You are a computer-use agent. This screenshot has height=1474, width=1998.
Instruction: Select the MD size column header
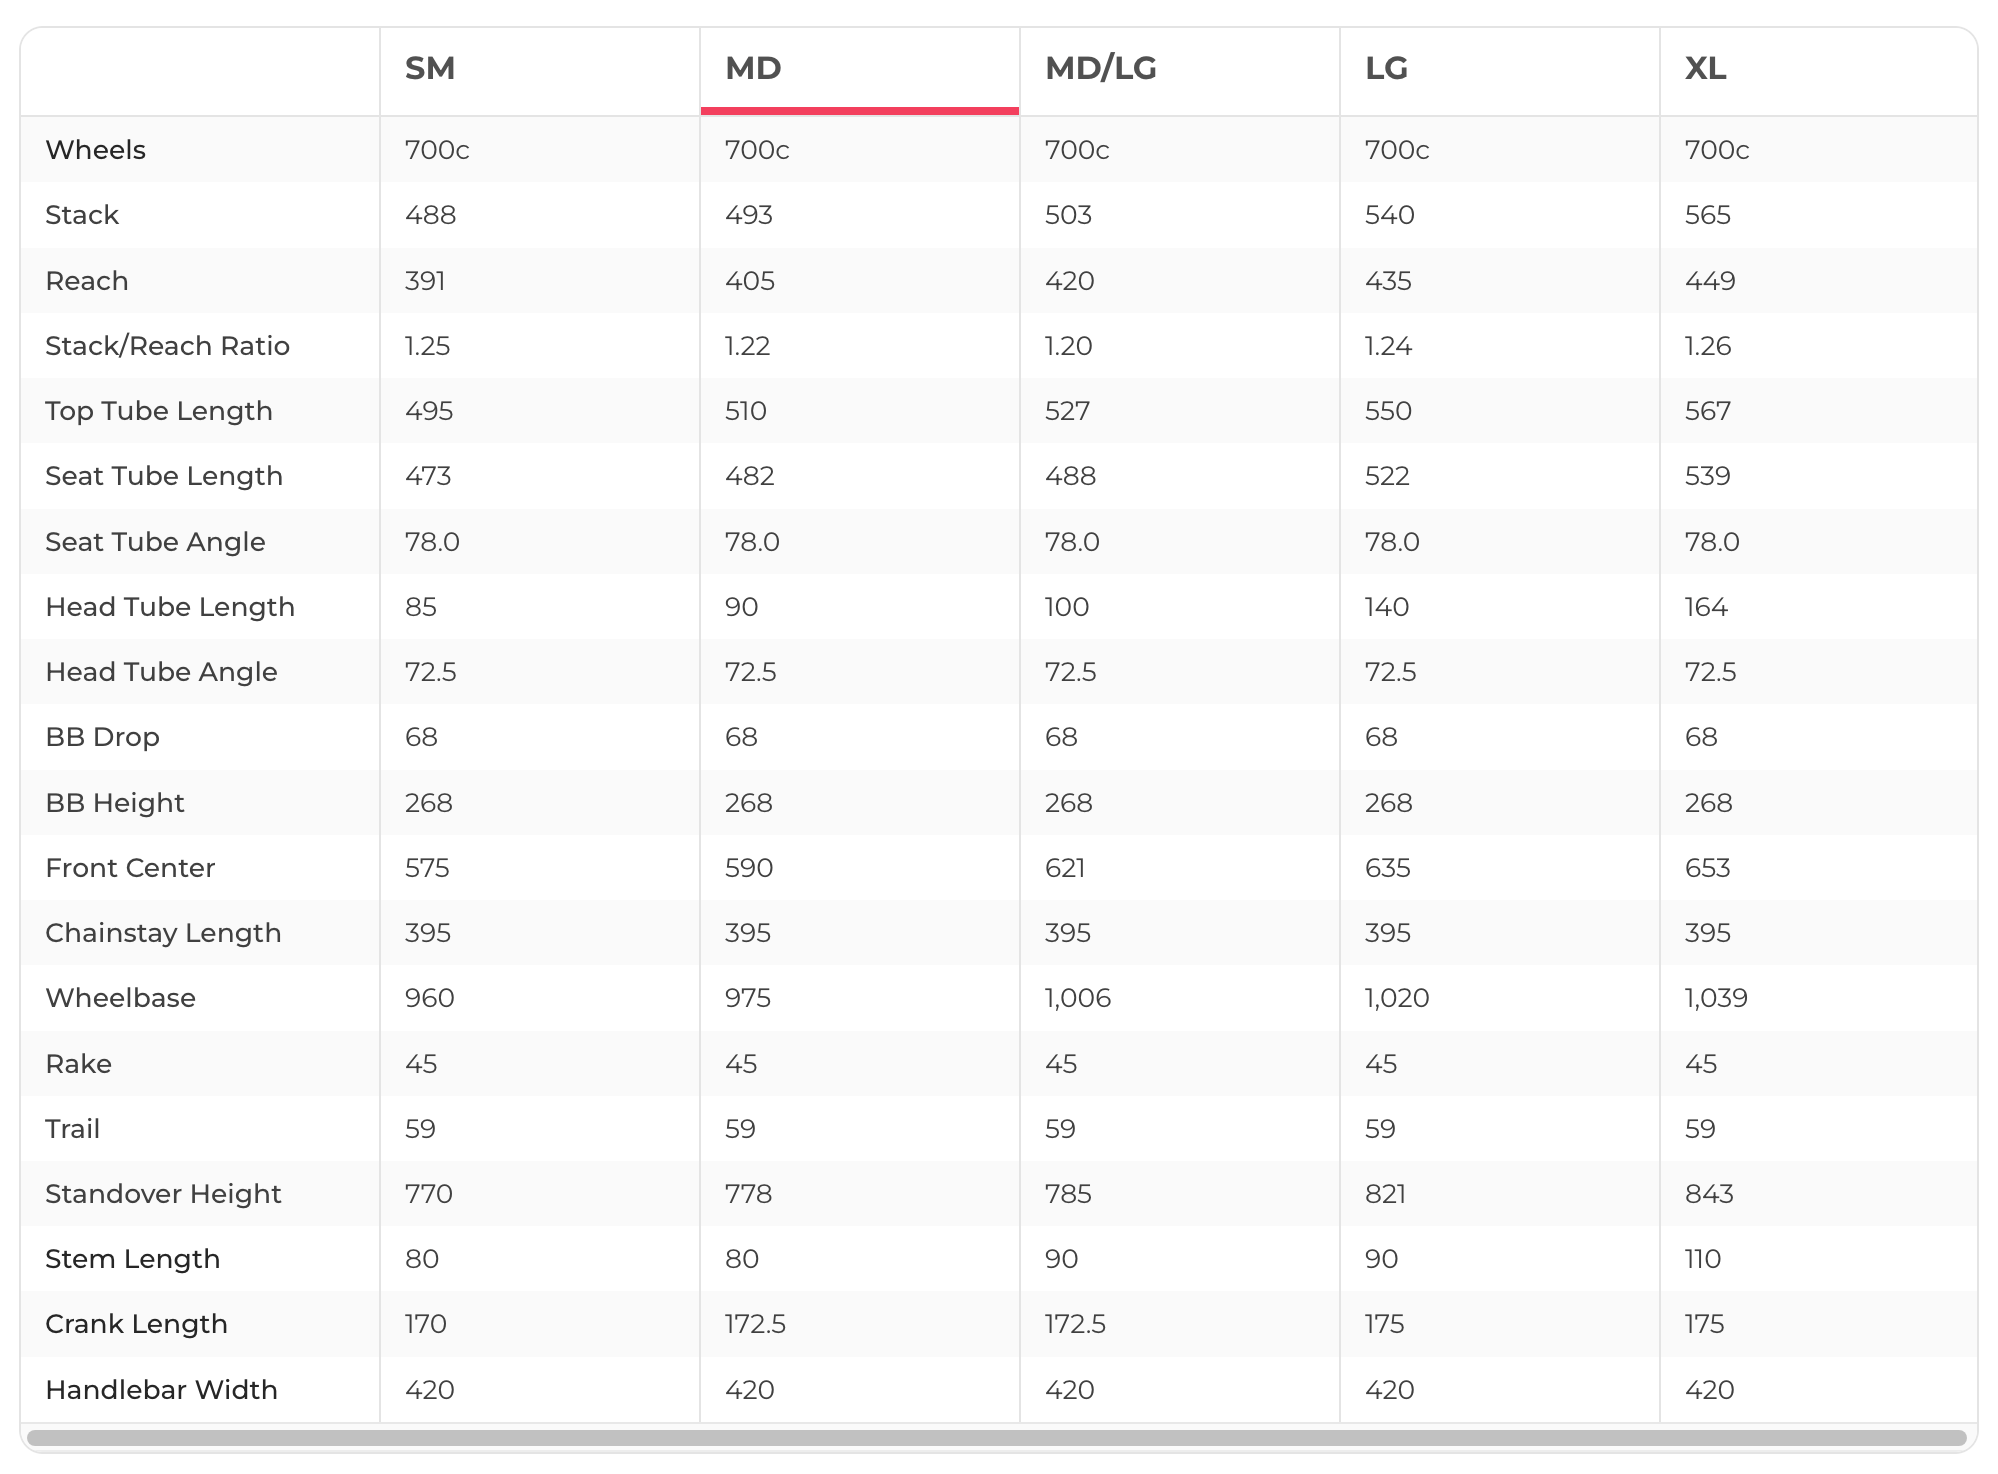(x=753, y=69)
